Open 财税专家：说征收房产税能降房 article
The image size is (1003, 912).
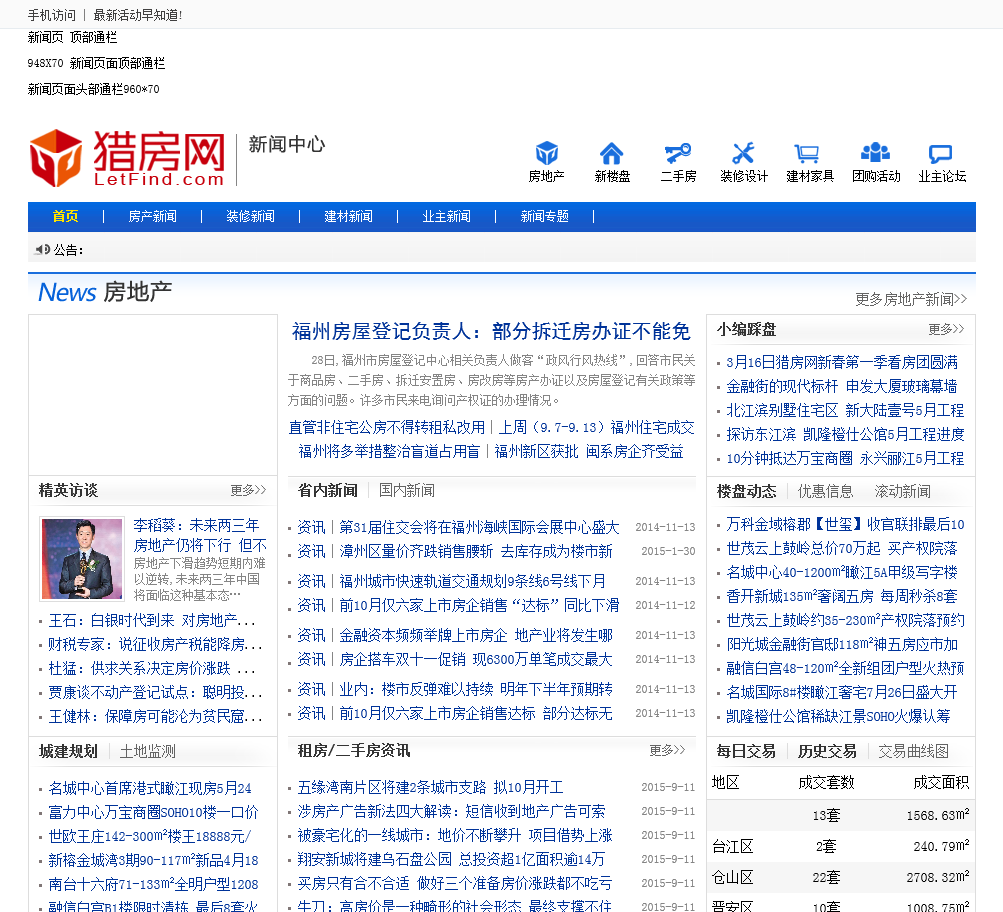155,645
